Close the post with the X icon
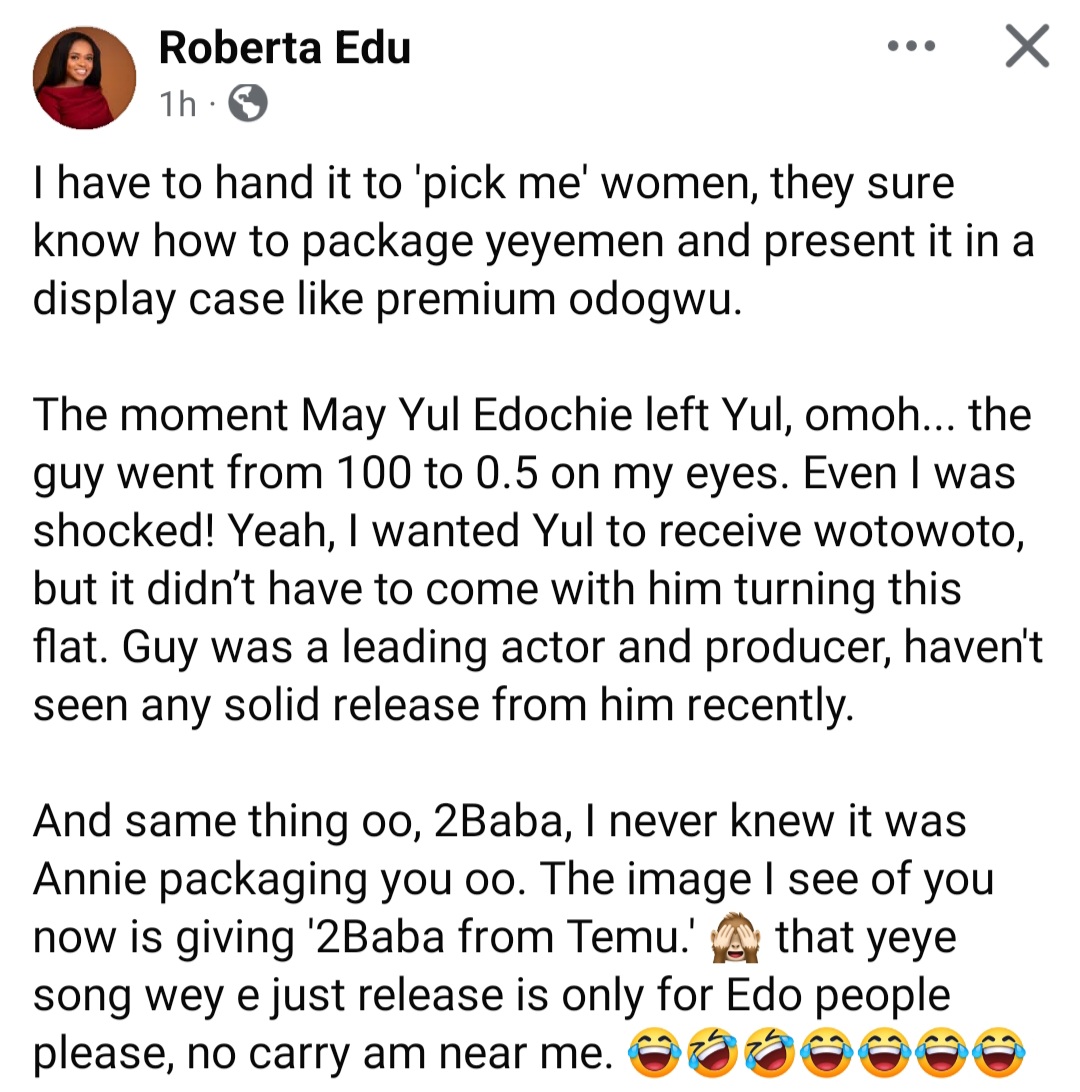The height and width of the screenshot is (1092, 1080). pos(1027,46)
